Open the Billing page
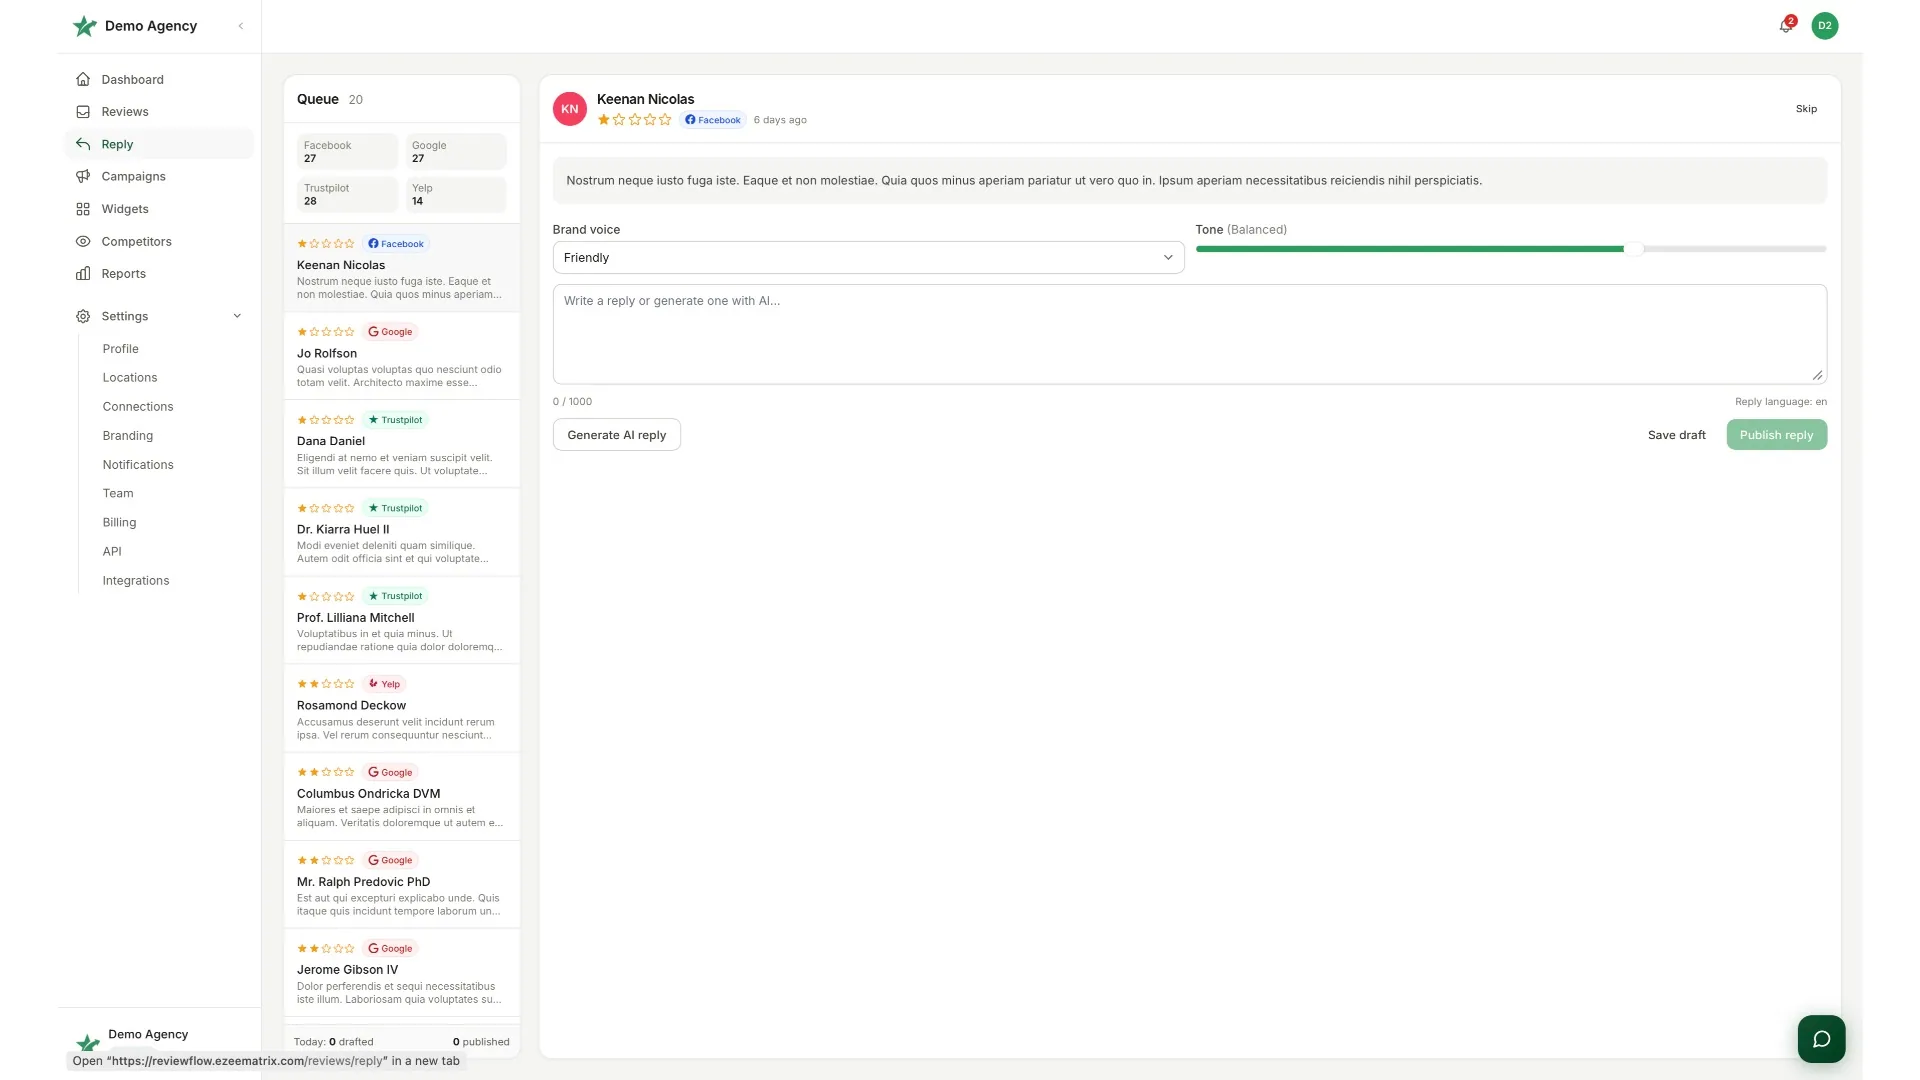This screenshot has height=1080, width=1920. click(x=119, y=523)
